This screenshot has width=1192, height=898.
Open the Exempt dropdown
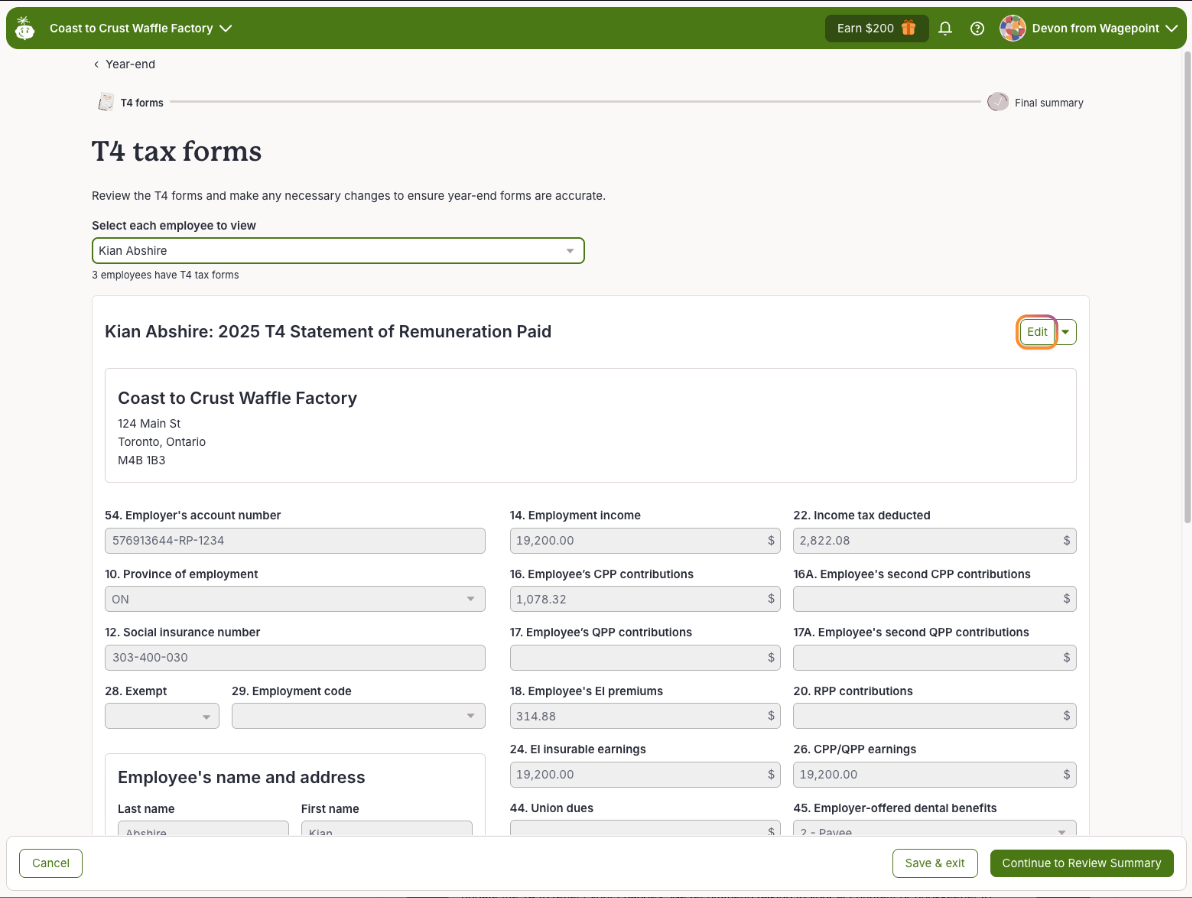[162, 716]
